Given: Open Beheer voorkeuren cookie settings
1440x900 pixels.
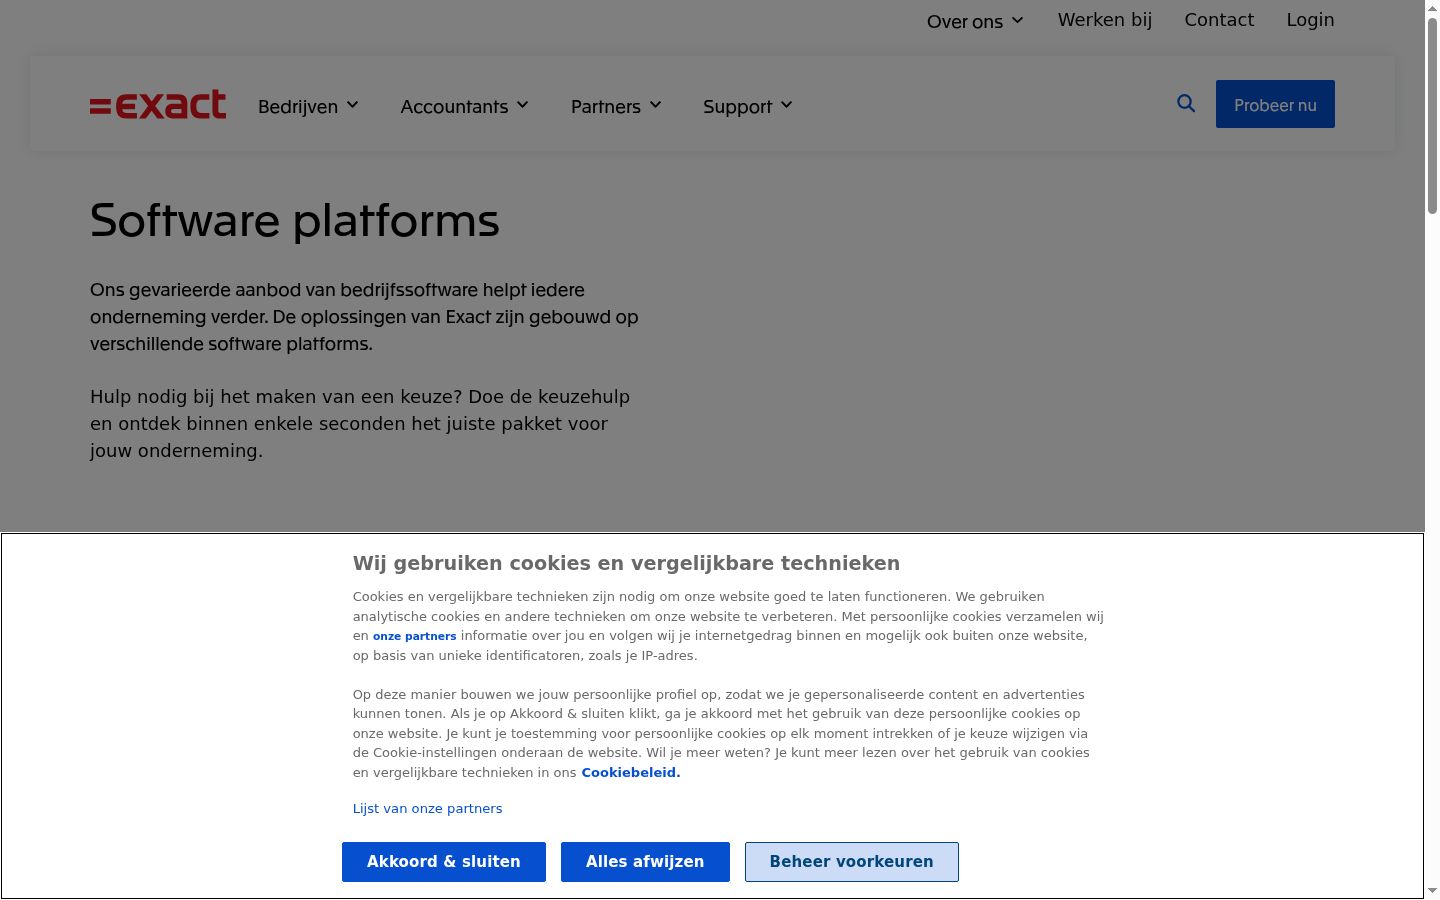Looking at the screenshot, I should pos(852,862).
